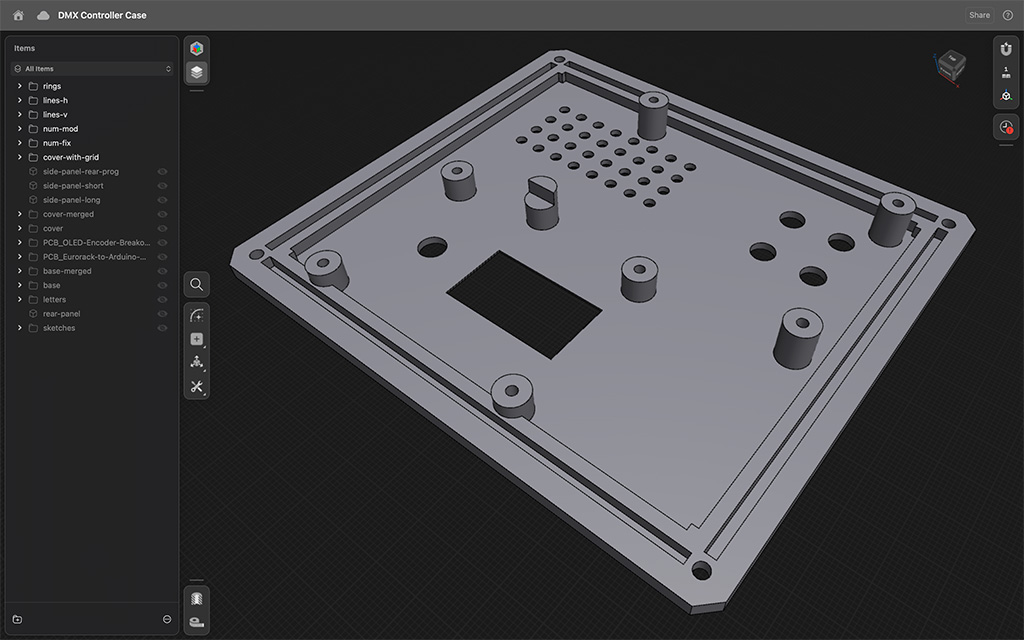This screenshot has width=1024, height=640.
Task: Click the cloud sync icon
Action: (43, 15)
